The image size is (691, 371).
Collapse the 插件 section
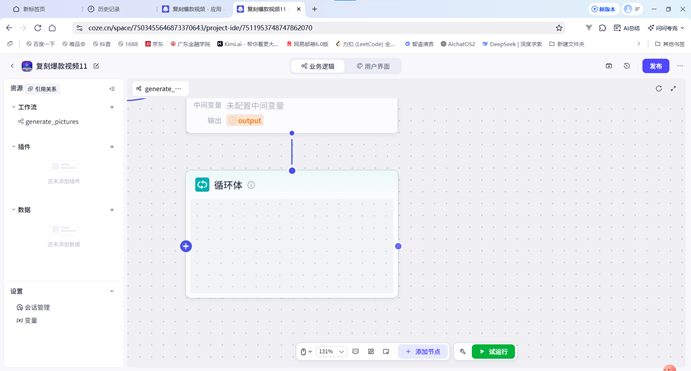coord(13,147)
